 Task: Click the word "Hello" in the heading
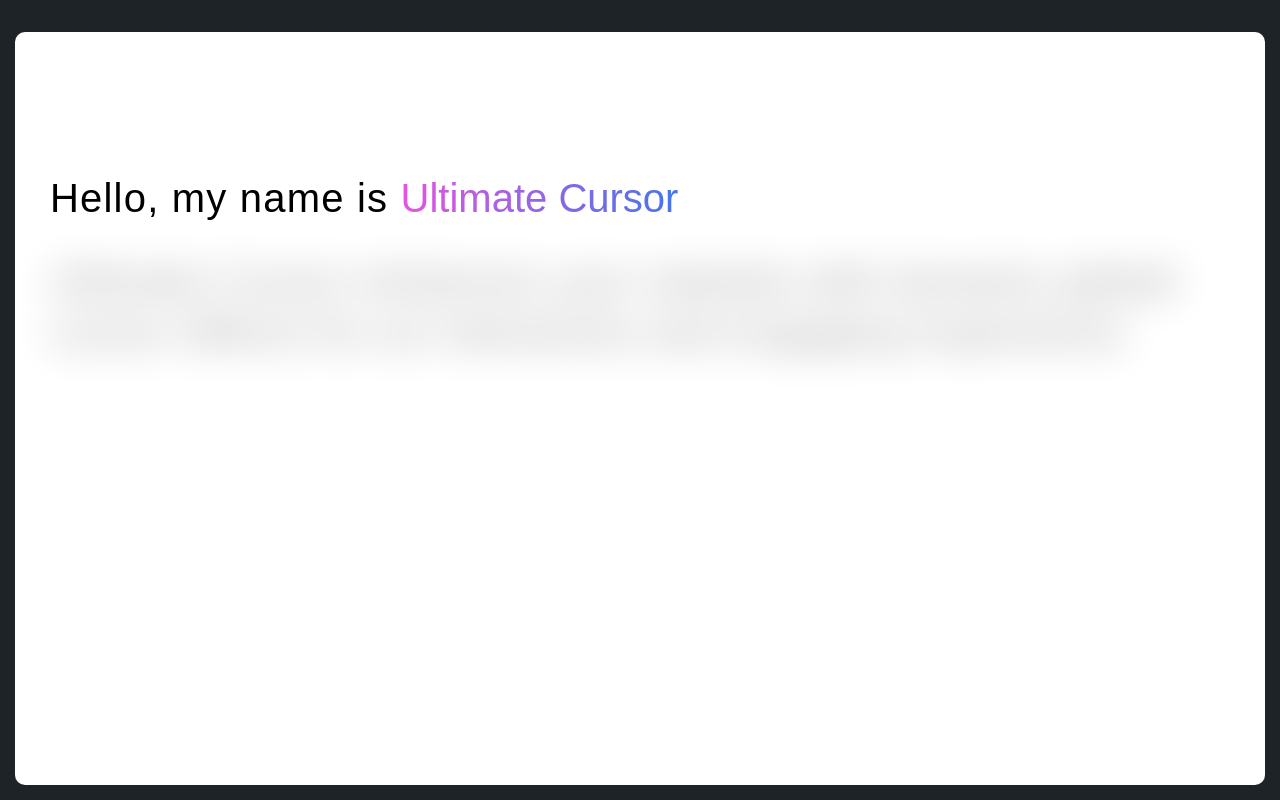pos(98,199)
